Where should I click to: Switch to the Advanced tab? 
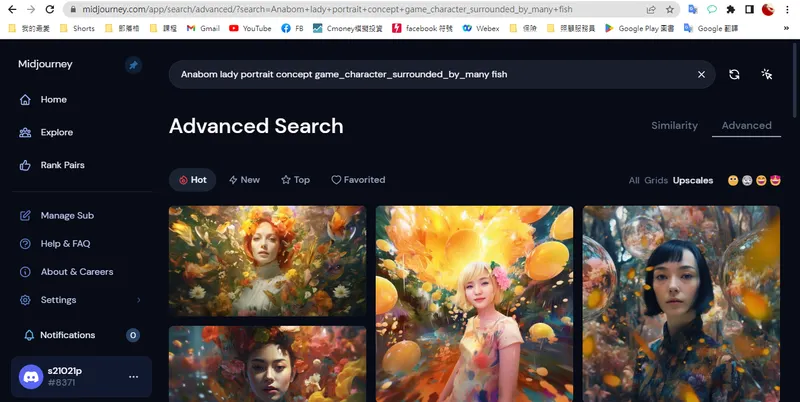coord(746,125)
